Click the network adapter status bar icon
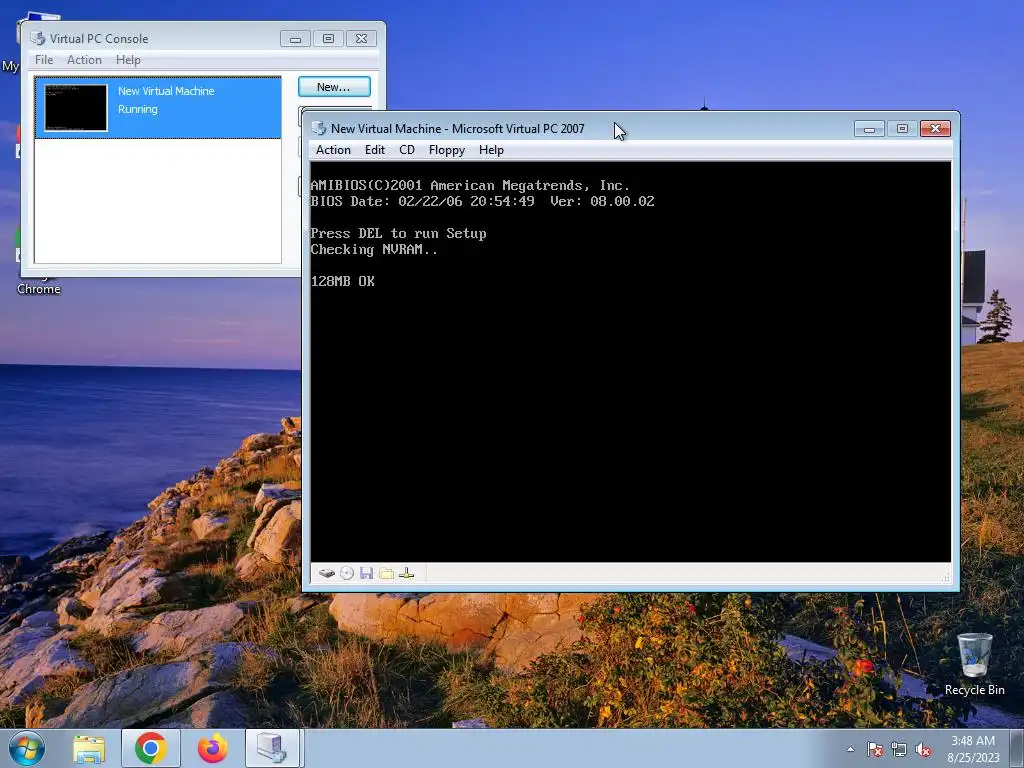The image size is (1024, 768). point(406,573)
